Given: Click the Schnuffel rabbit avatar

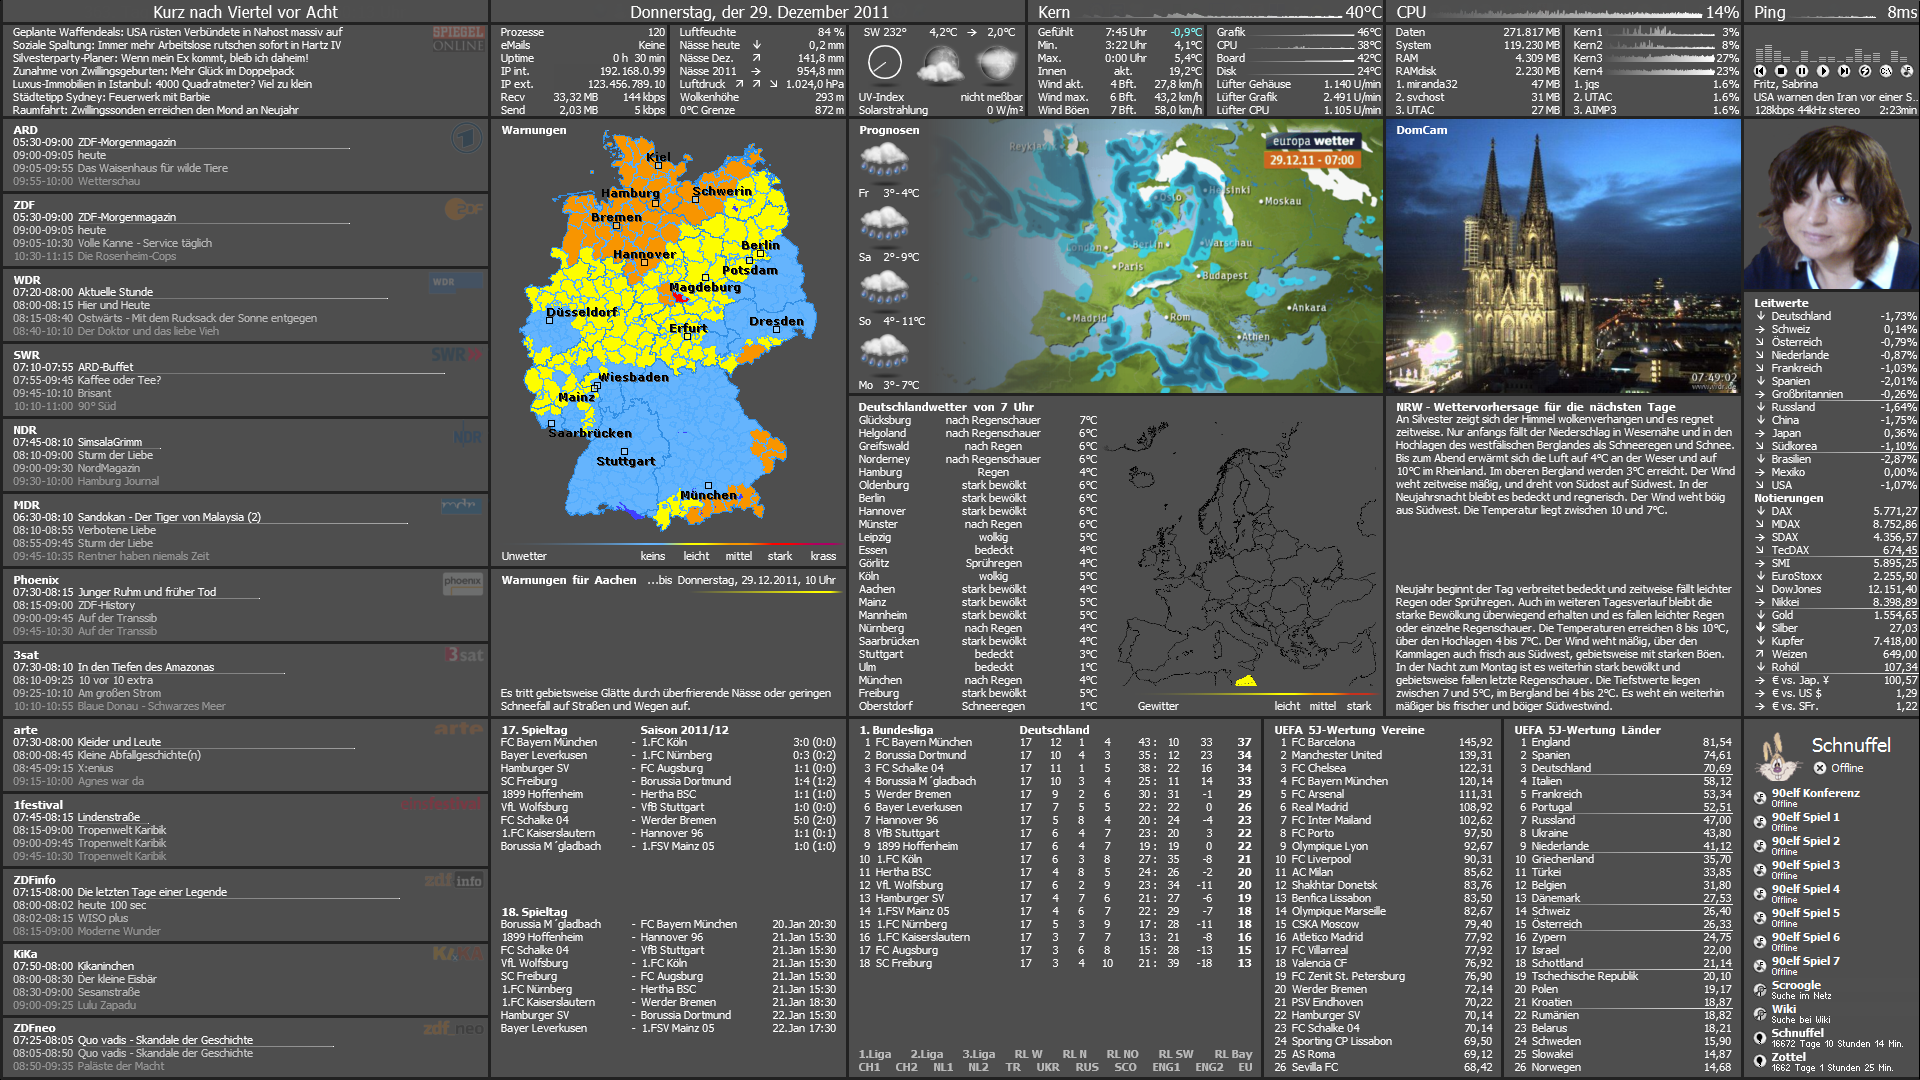Looking at the screenshot, I should [x=1777, y=757].
